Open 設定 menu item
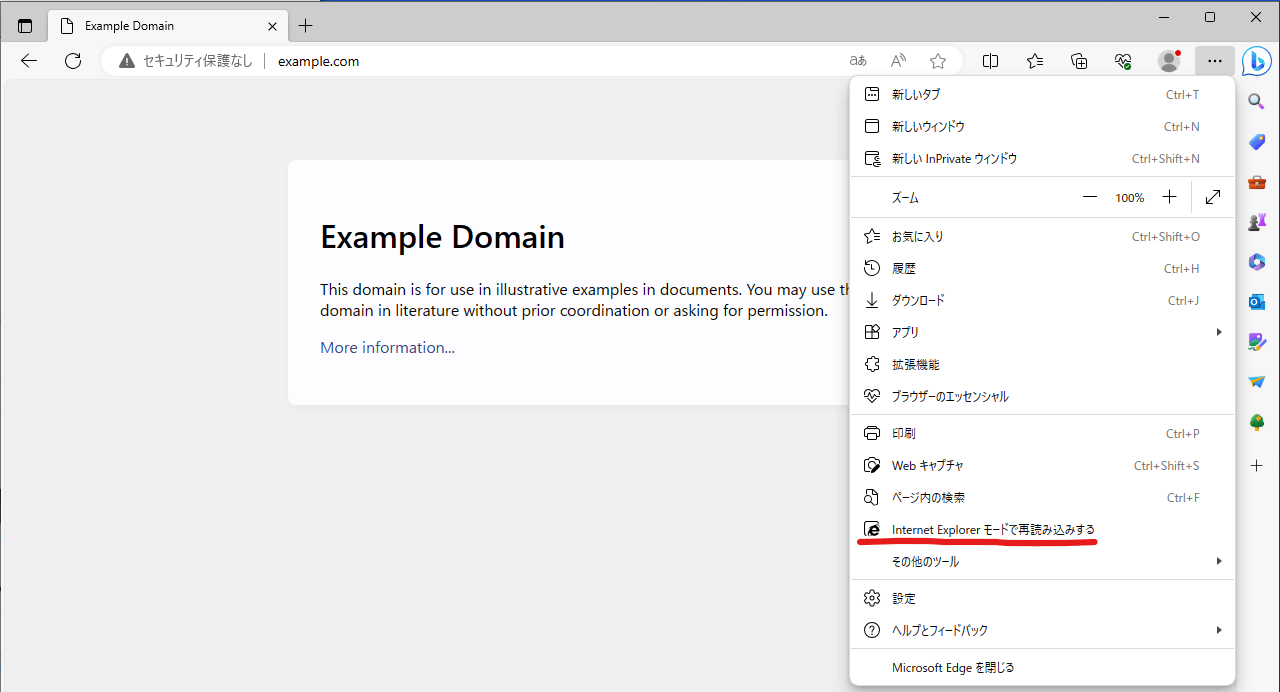This screenshot has width=1280, height=692. [x=1042, y=599]
